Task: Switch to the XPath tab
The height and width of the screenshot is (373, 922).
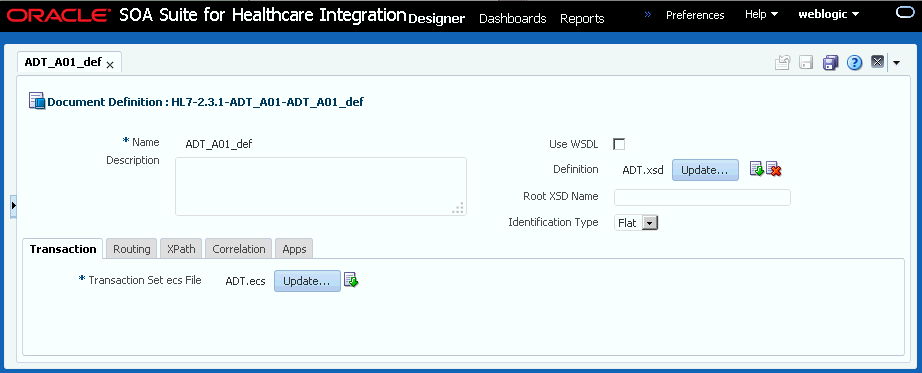Action: click(x=182, y=249)
